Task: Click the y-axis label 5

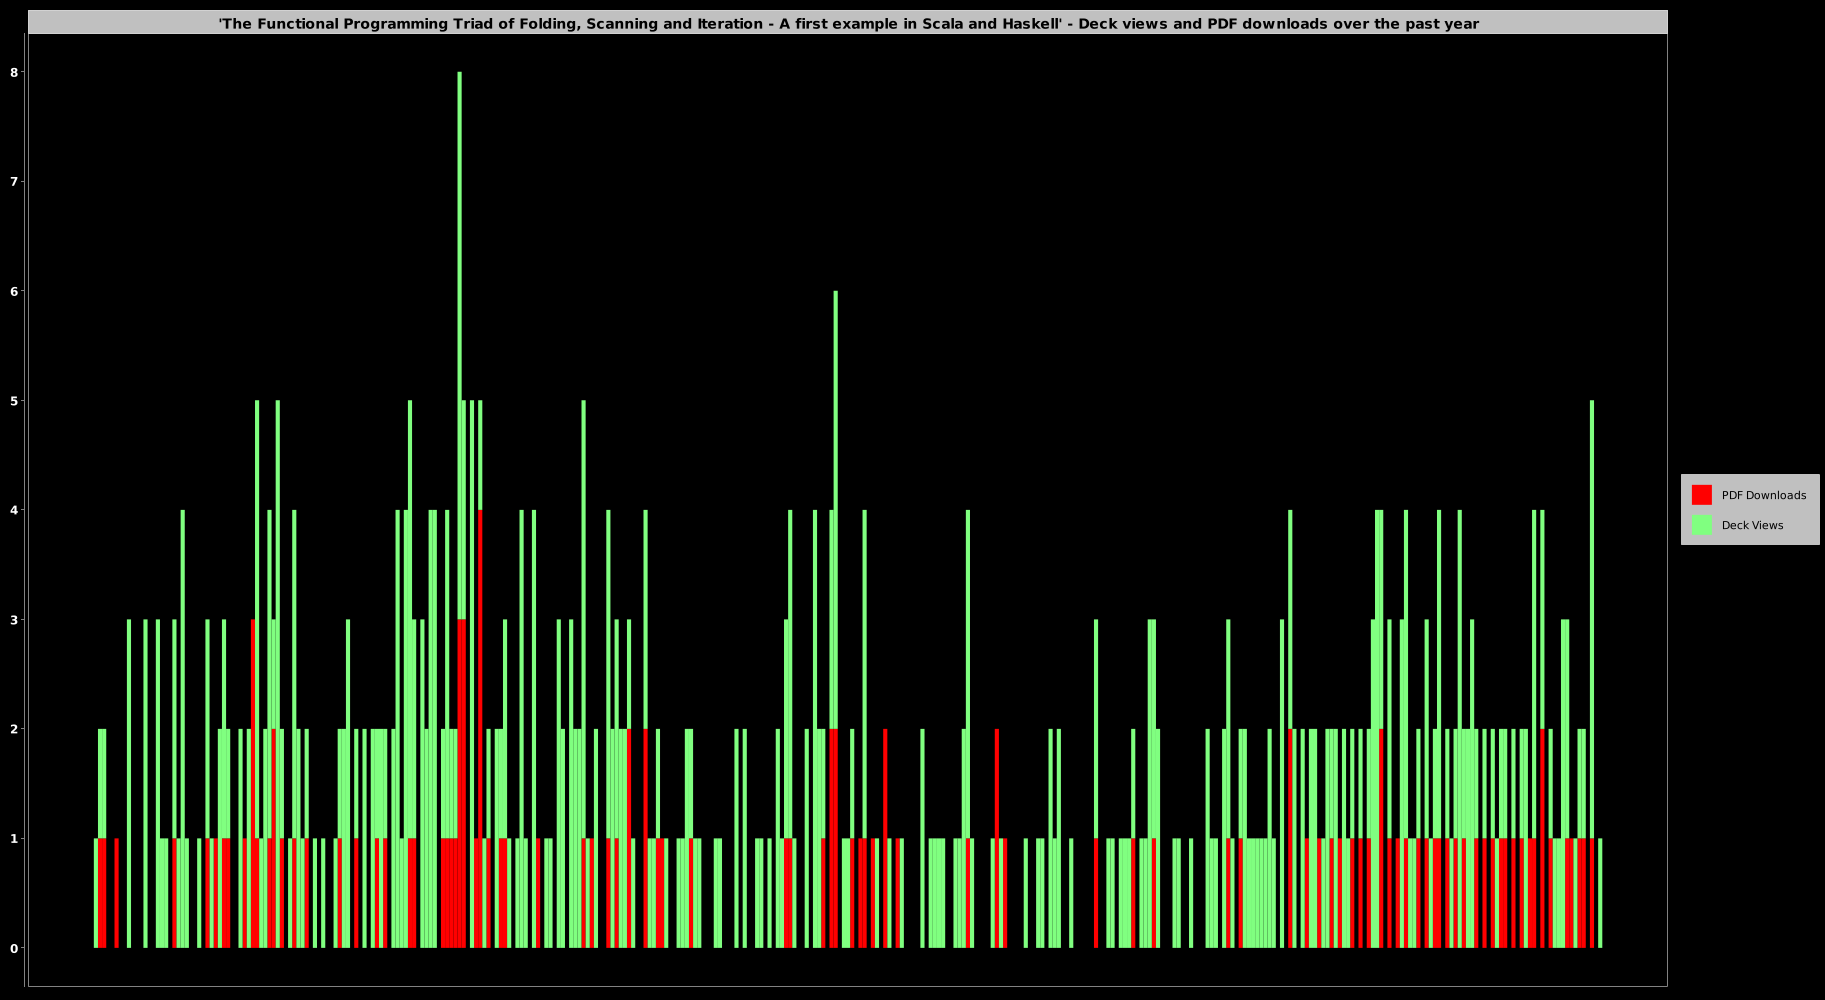Action: click(14, 400)
